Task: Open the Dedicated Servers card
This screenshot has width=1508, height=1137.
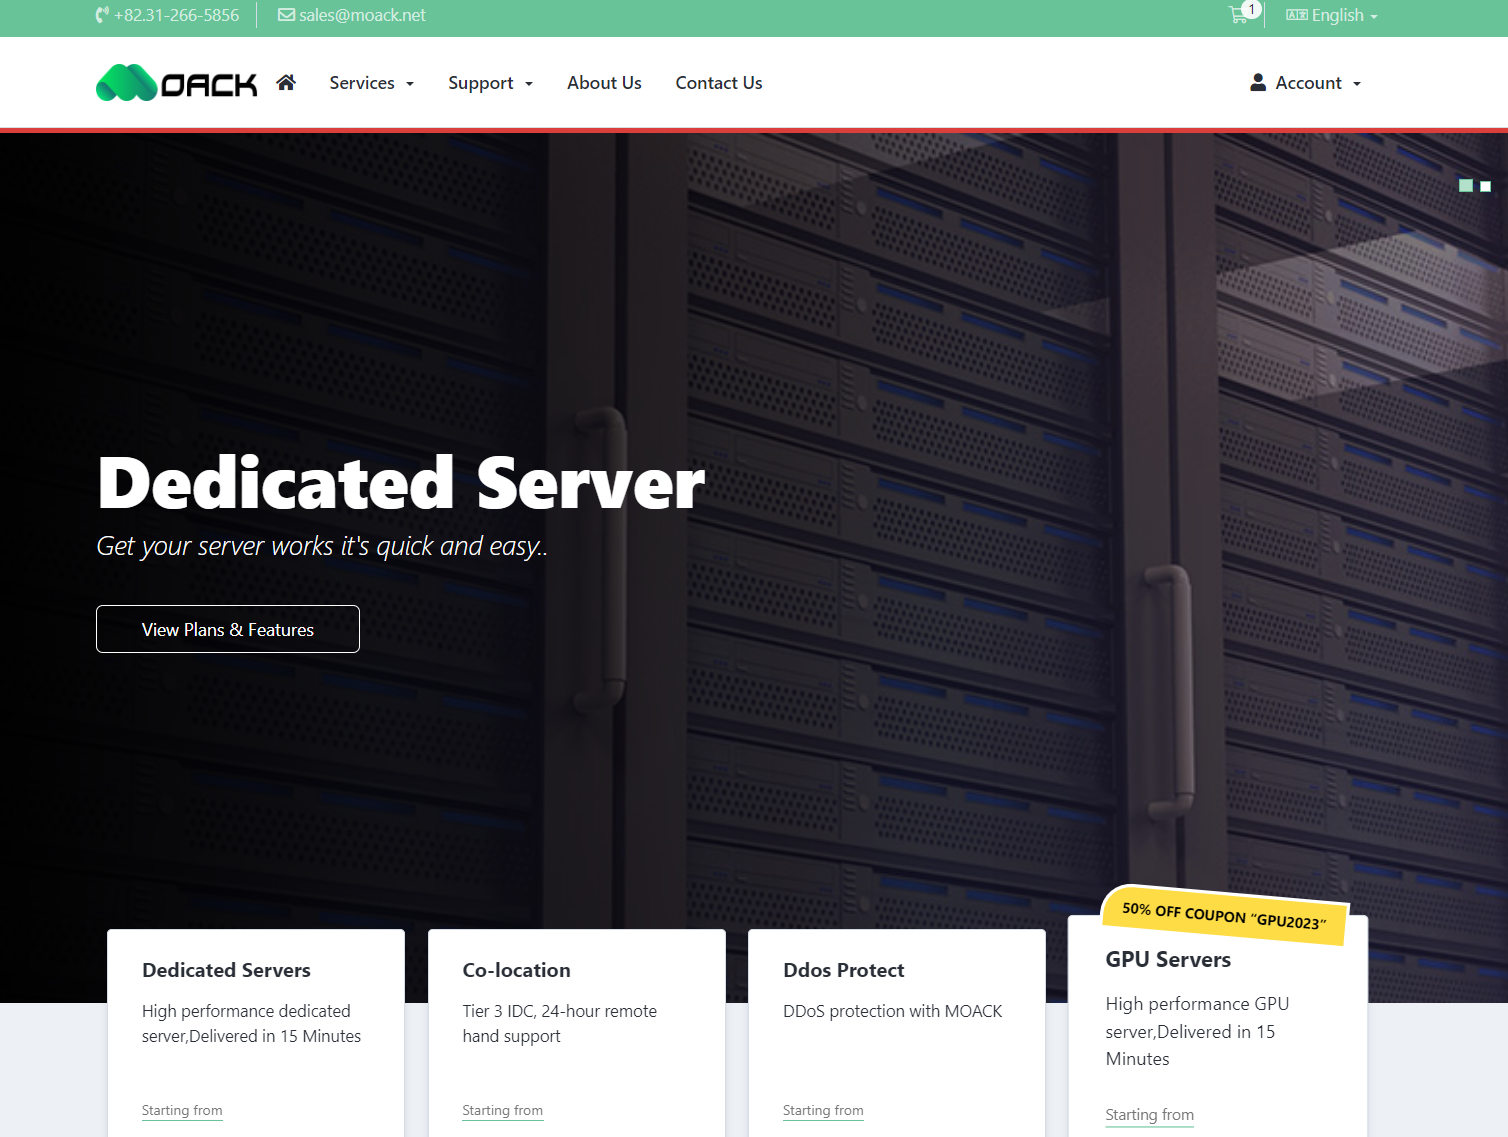Action: [x=226, y=970]
